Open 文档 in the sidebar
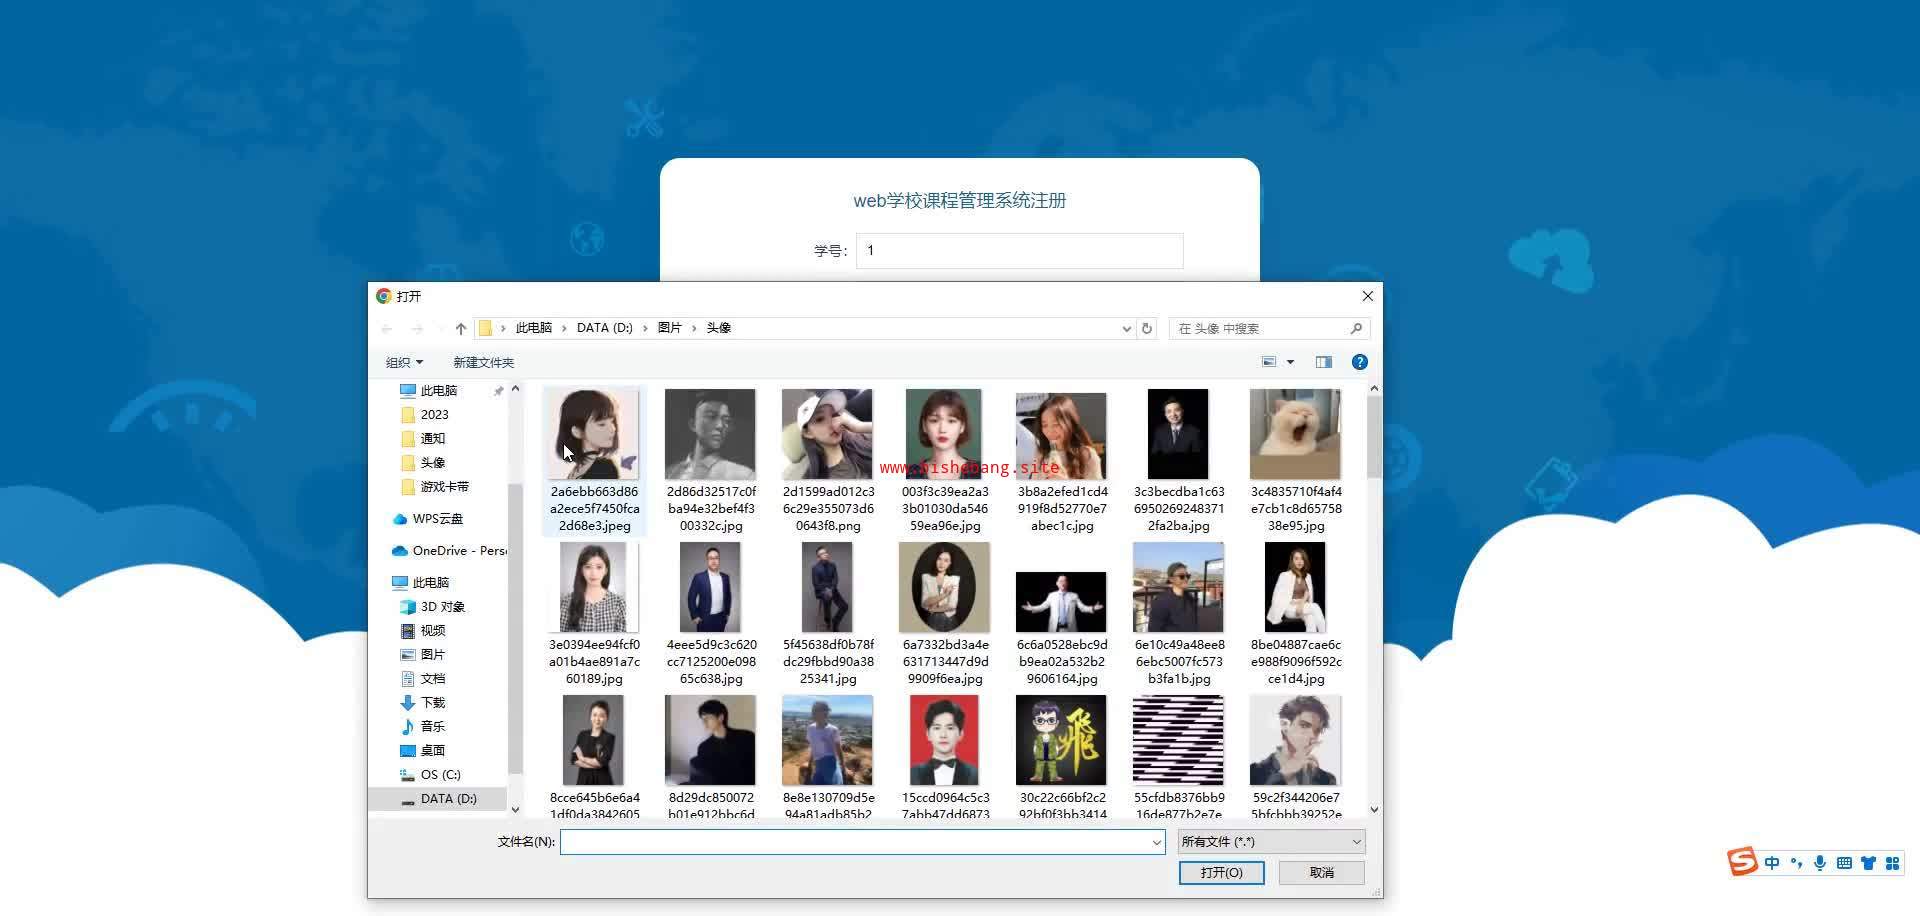The width and height of the screenshot is (1920, 916). pyautogui.click(x=432, y=679)
